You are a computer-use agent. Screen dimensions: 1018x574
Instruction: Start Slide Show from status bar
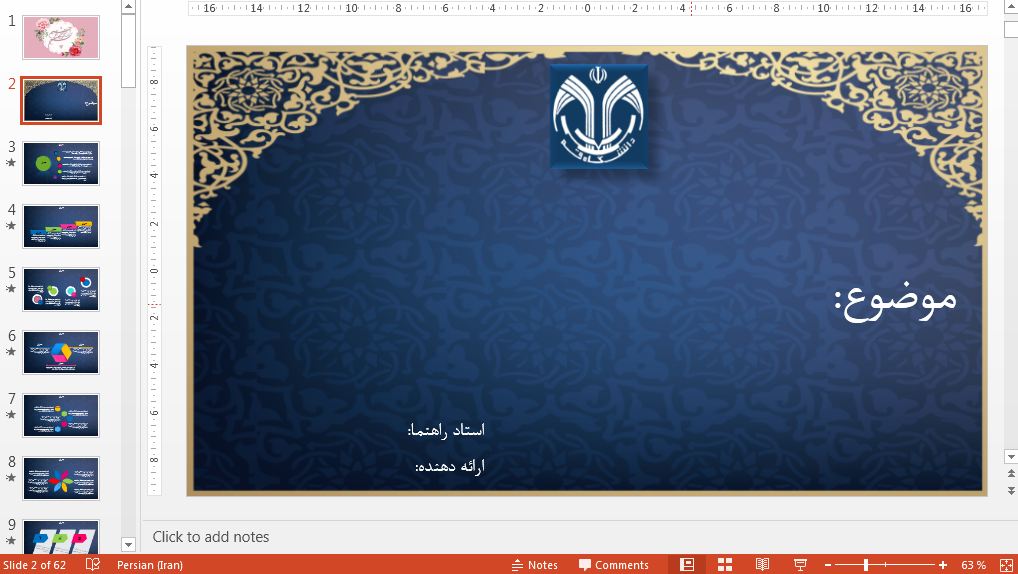(800, 565)
